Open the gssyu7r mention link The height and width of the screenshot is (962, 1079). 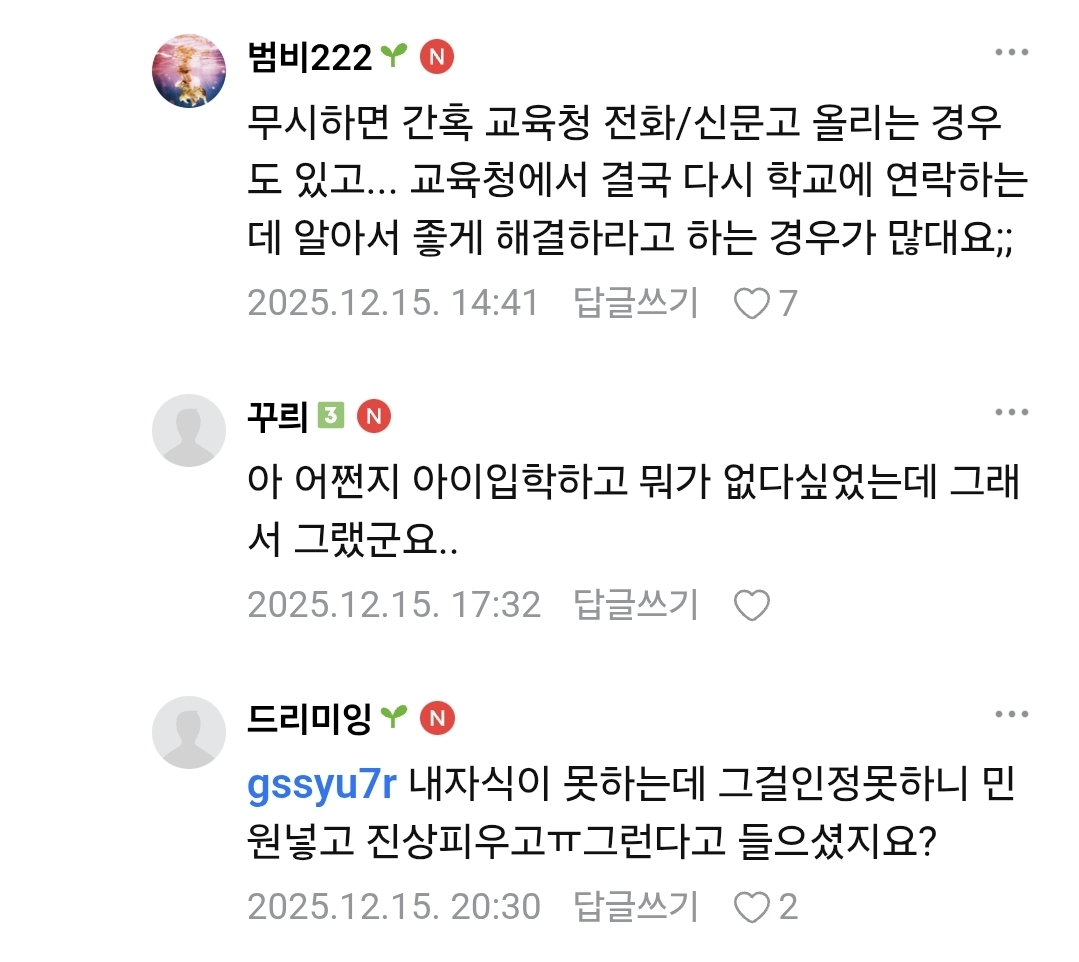pos(322,789)
